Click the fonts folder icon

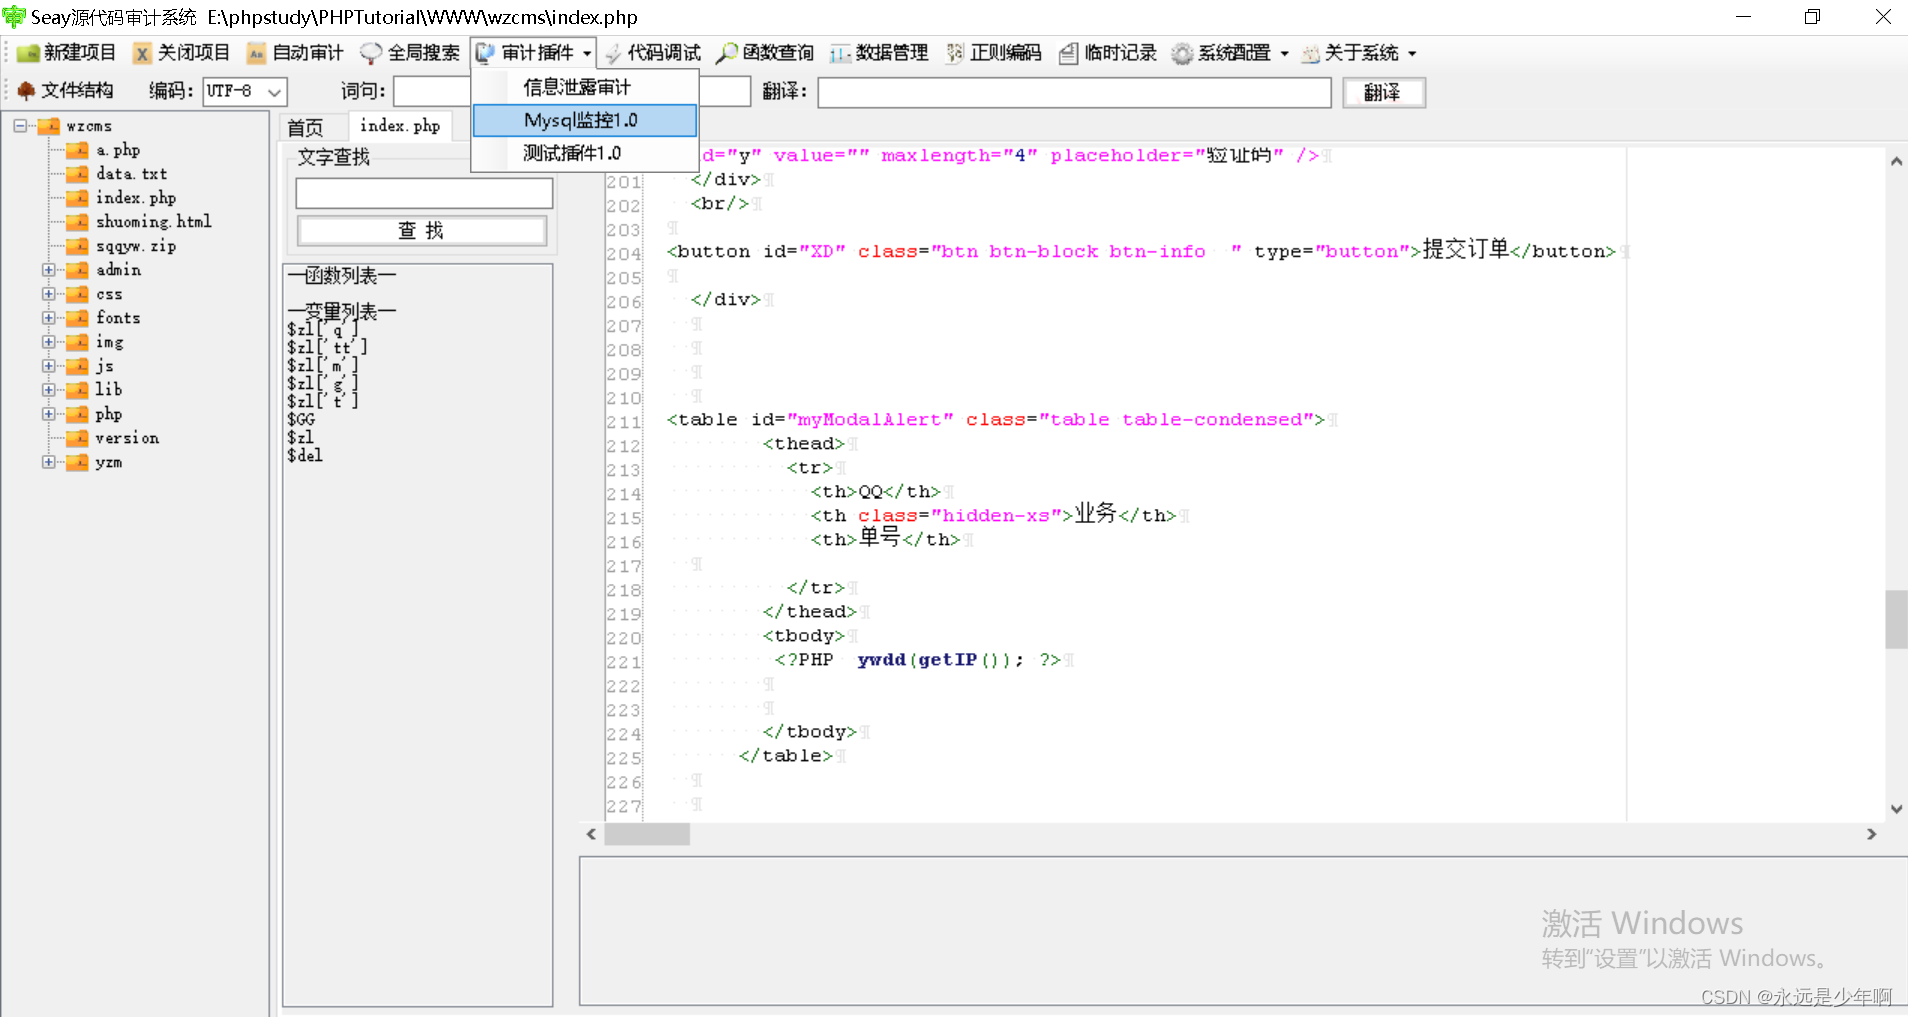click(x=78, y=318)
